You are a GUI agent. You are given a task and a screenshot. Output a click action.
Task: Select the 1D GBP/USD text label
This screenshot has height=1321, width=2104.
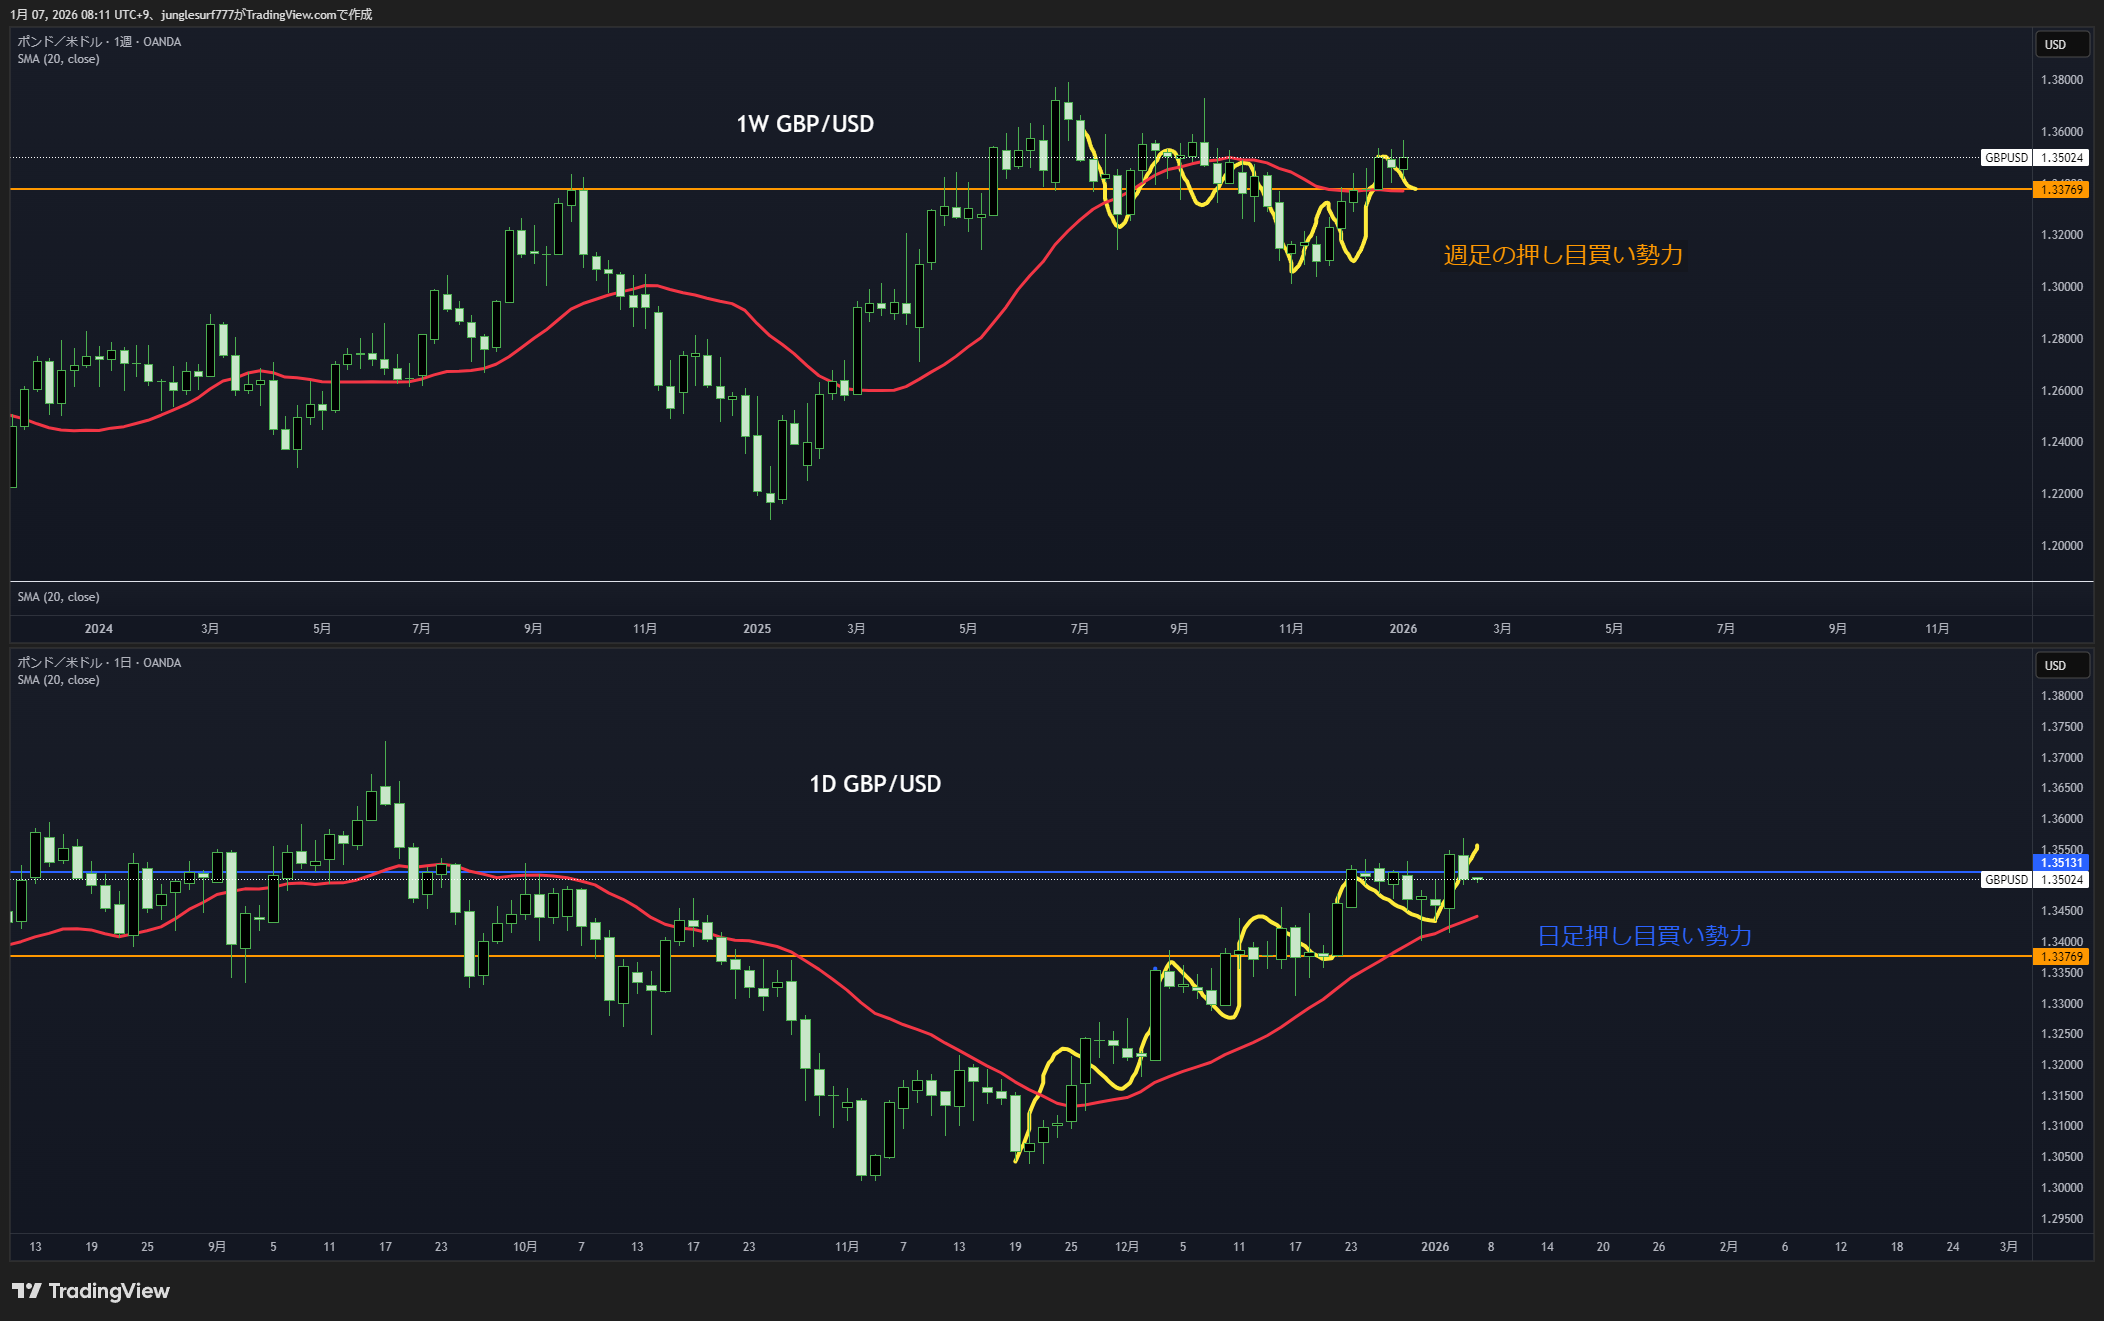tap(875, 784)
